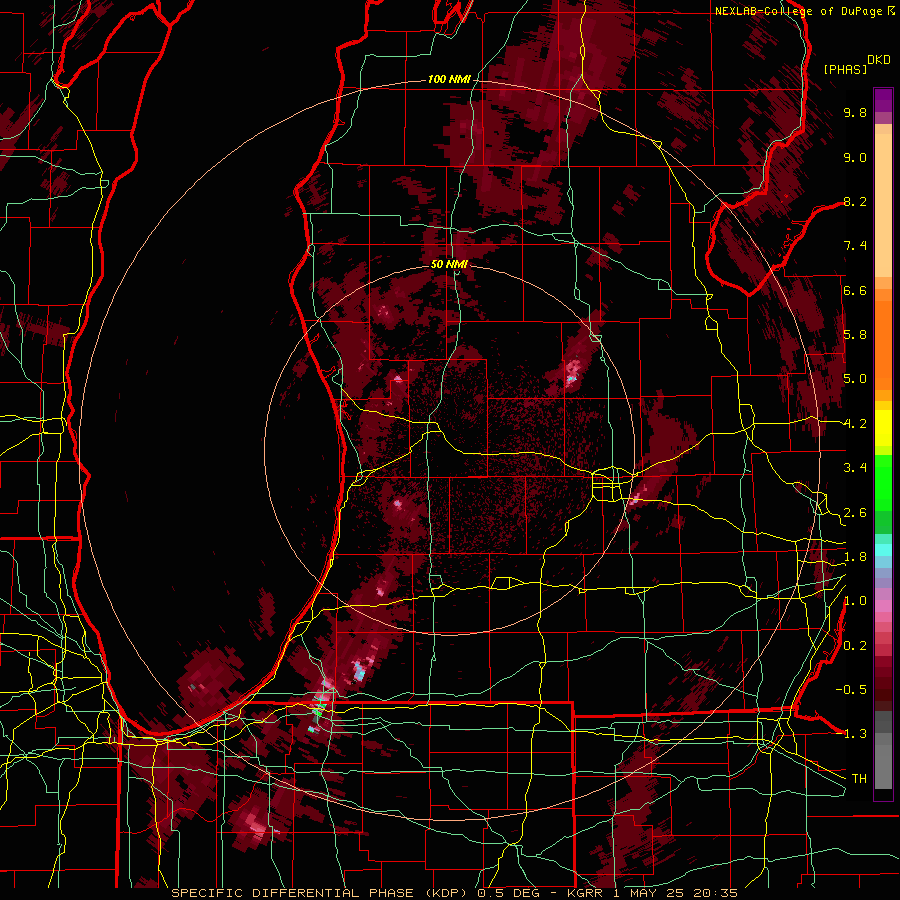Click the NEXLAB-College of DuPage credit text
This screenshot has width=900, height=900.
click(x=798, y=11)
